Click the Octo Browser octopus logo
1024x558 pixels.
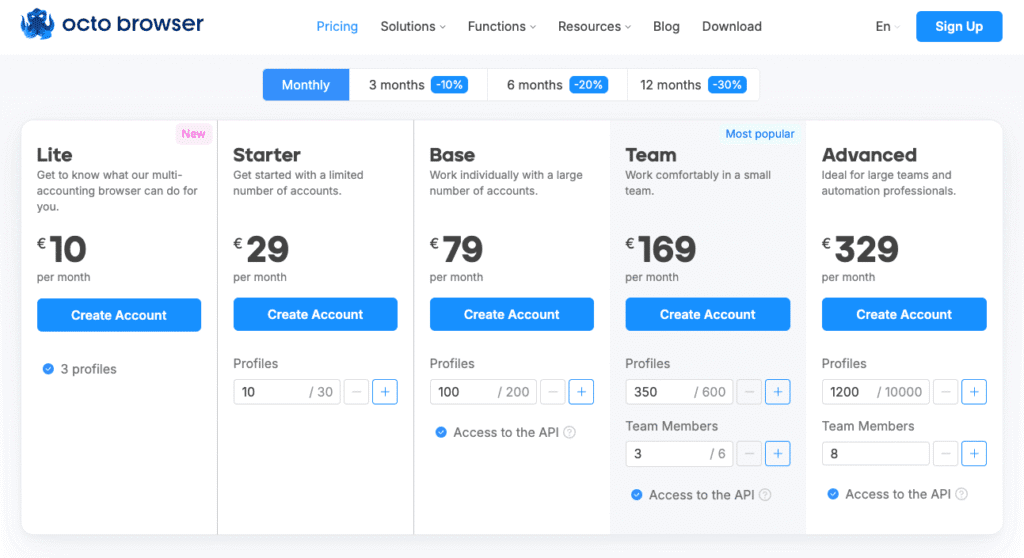pos(37,24)
